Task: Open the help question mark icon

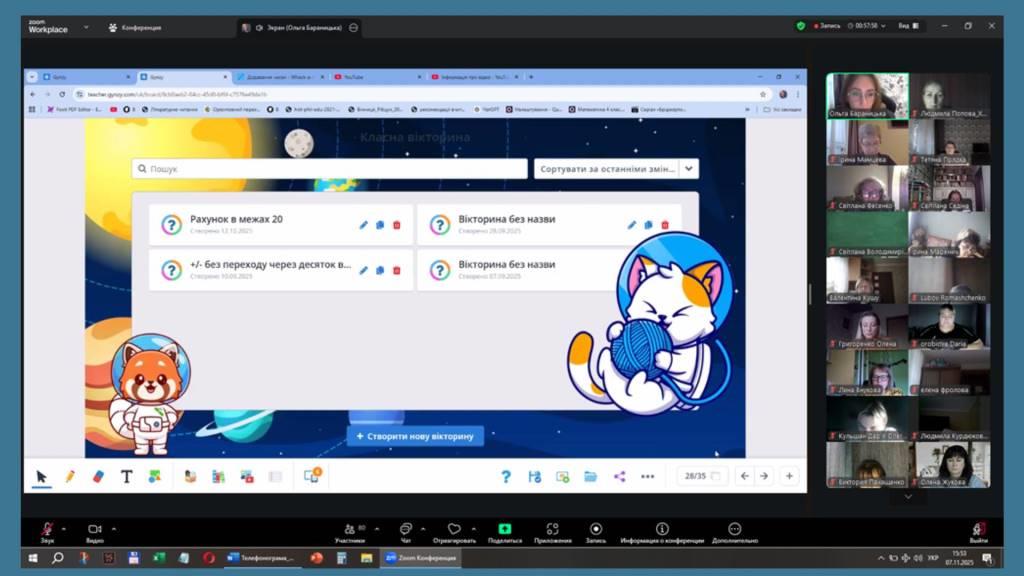Action: point(506,477)
